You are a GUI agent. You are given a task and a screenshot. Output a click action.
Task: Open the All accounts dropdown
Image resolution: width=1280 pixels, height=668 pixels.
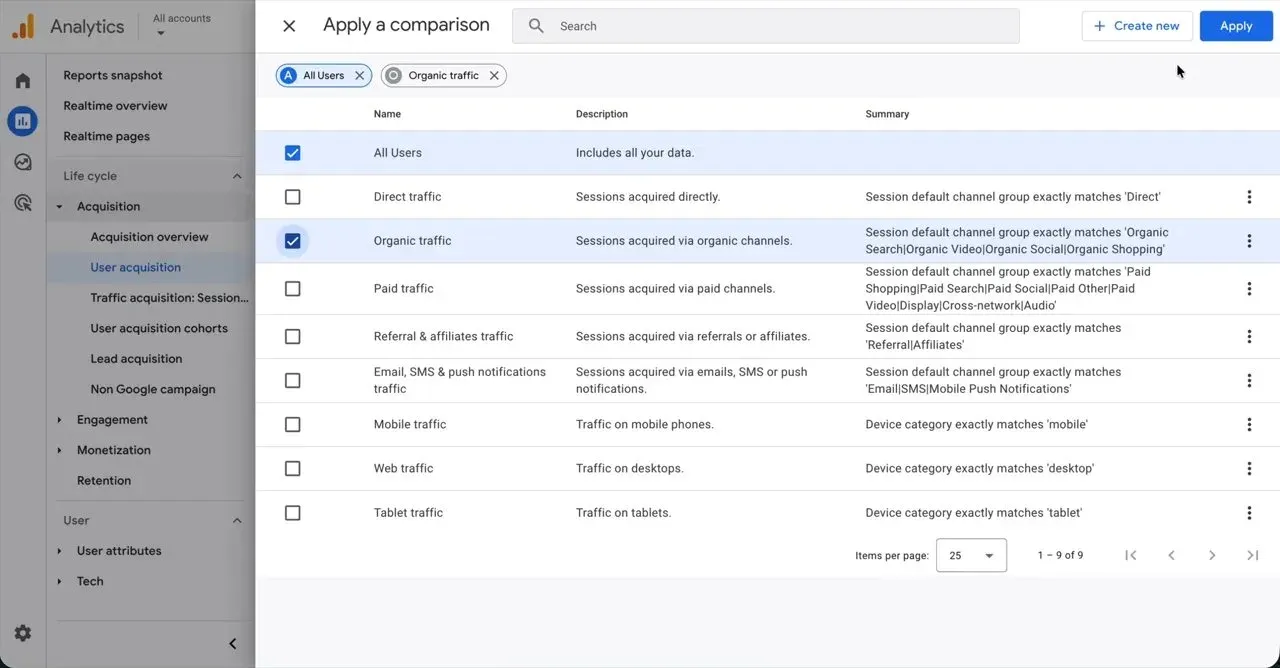(182, 25)
